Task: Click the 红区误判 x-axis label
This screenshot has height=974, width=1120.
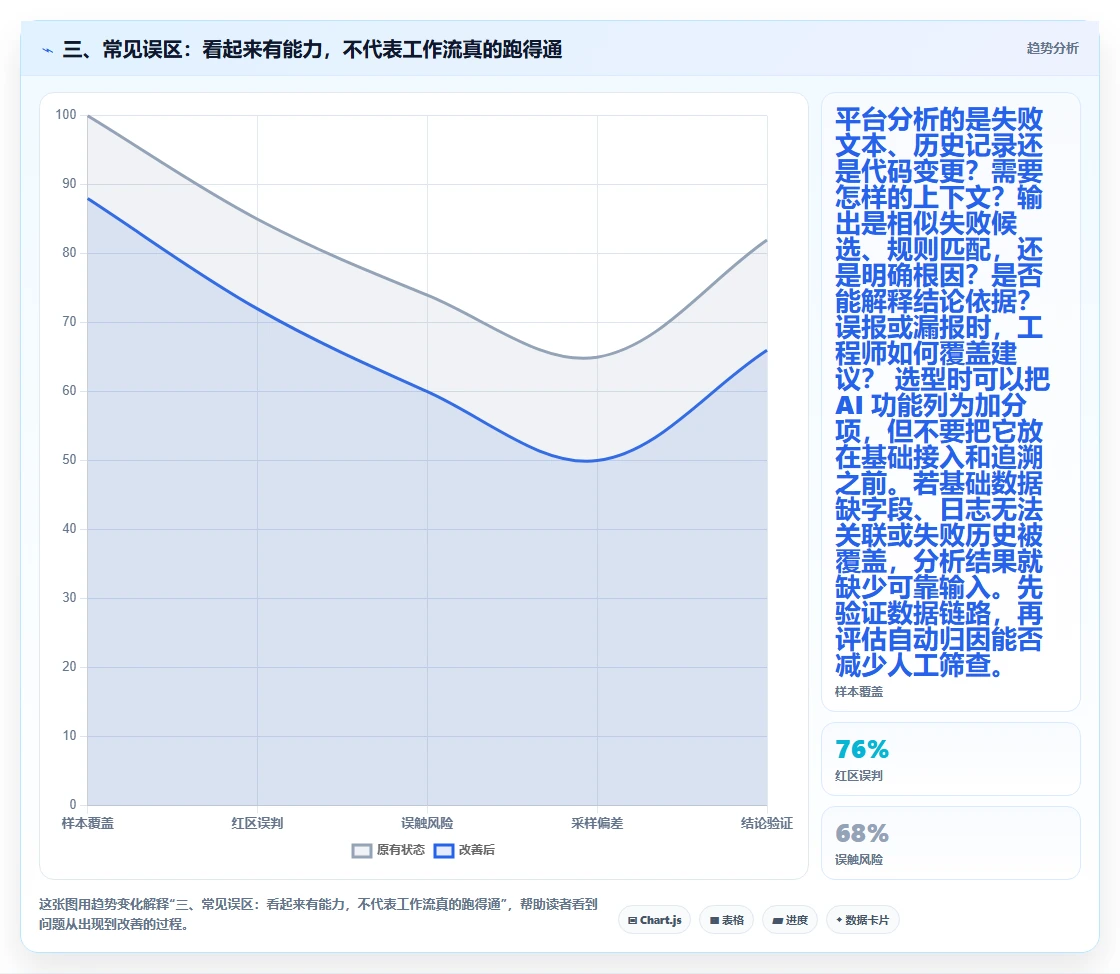Action: tap(257, 823)
